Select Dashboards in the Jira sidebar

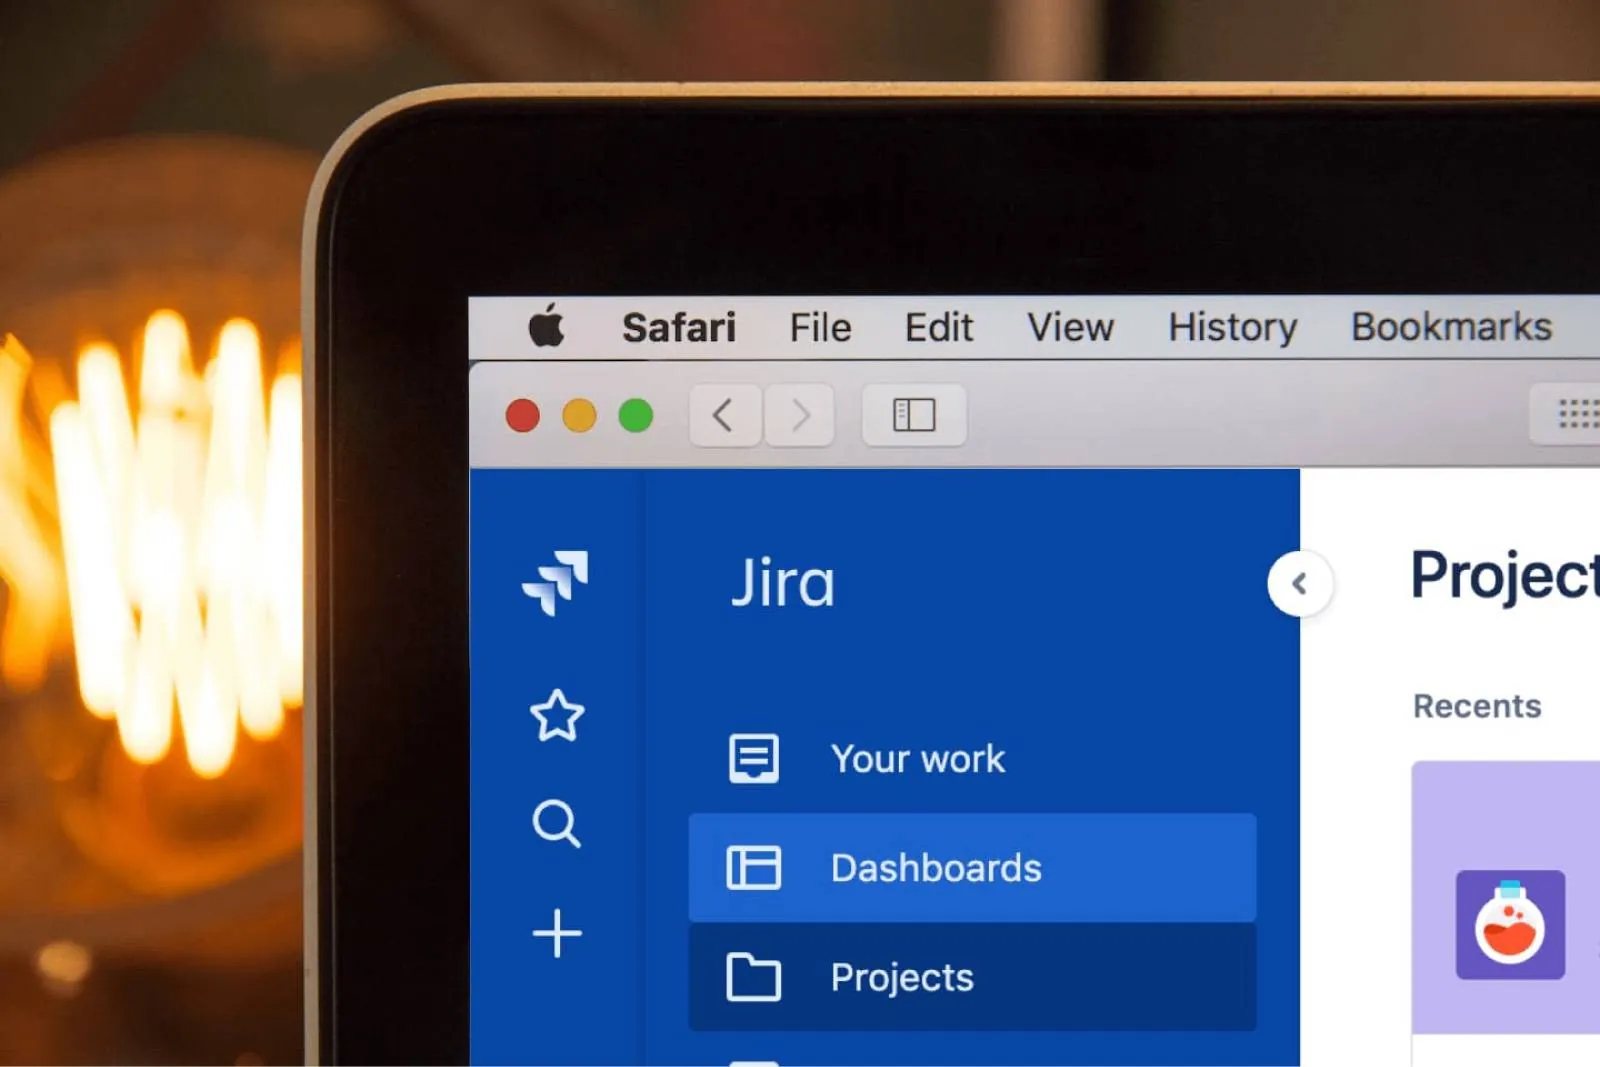coord(935,868)
